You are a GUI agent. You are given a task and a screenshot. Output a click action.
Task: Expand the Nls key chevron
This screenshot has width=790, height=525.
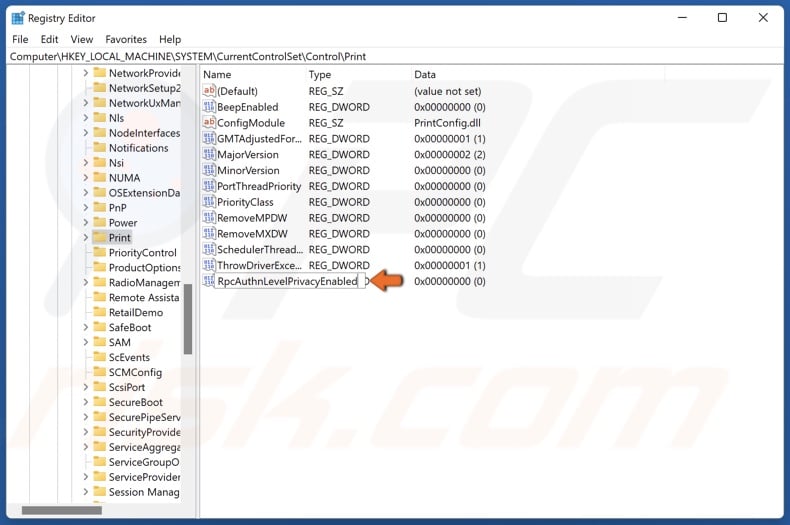(86, 118)
